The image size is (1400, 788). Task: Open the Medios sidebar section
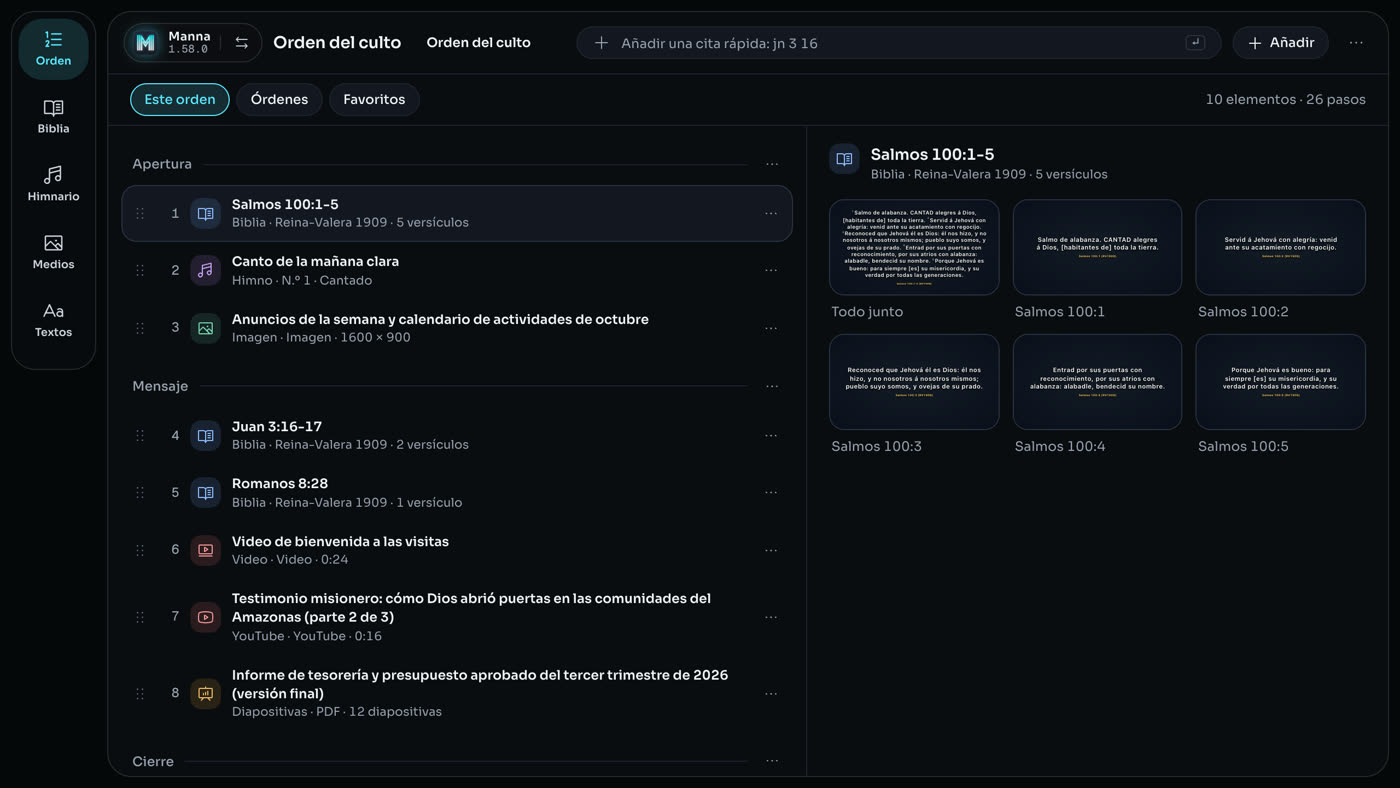click(x=53, y=252)
